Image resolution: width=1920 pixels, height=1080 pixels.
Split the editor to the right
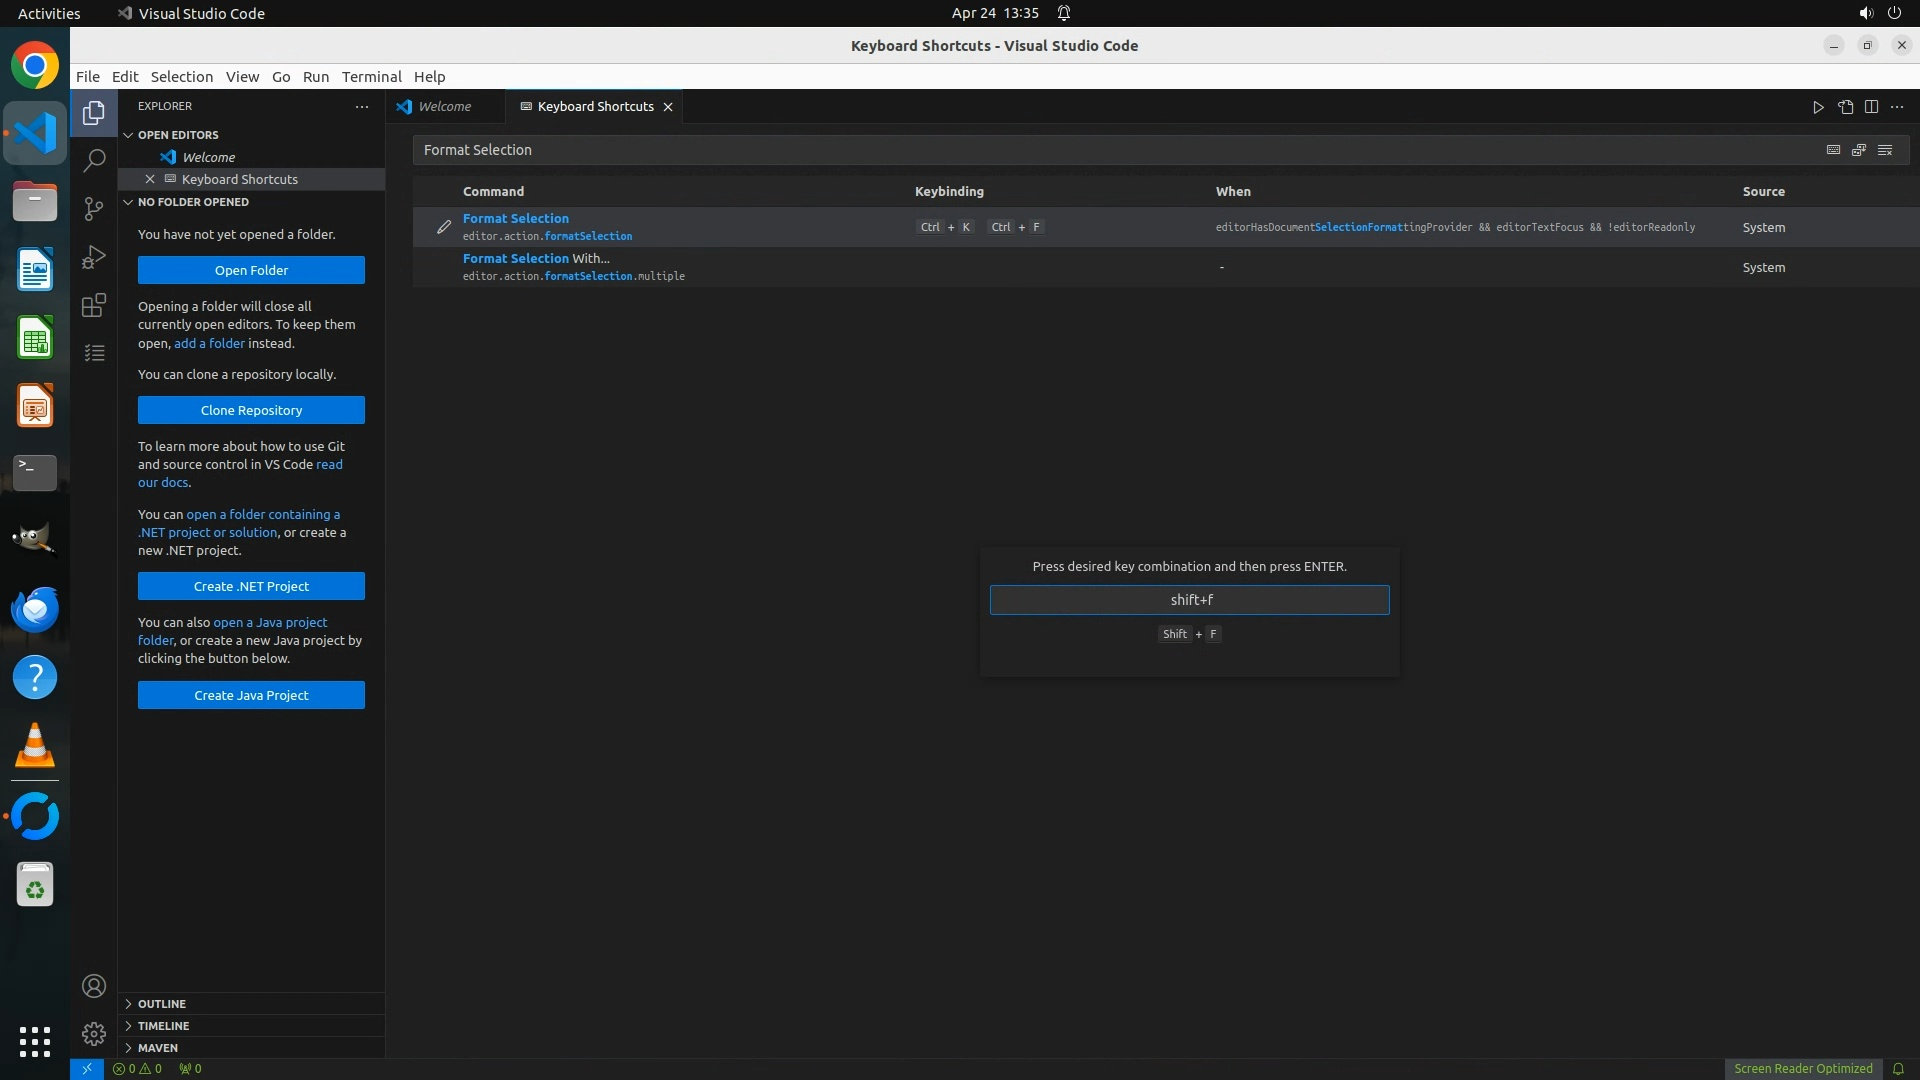pos(1871,107)
